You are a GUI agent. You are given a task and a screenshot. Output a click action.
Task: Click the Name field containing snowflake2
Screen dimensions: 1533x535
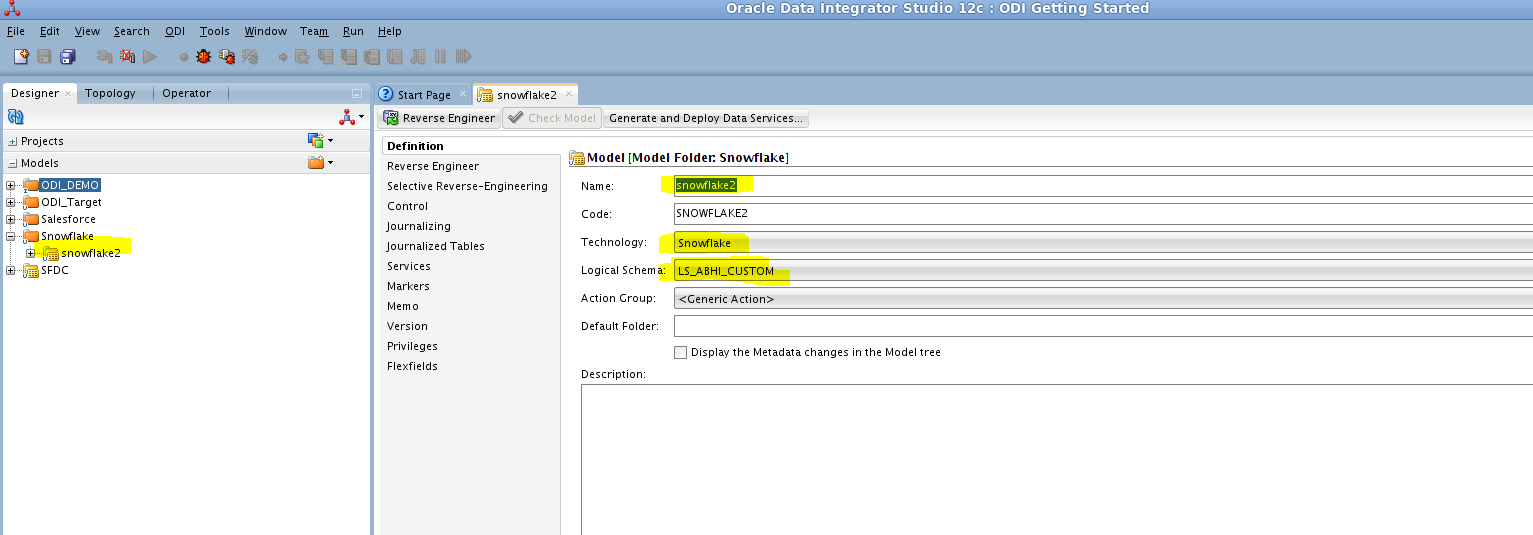pyautogui.click(x=1103, y=186)
